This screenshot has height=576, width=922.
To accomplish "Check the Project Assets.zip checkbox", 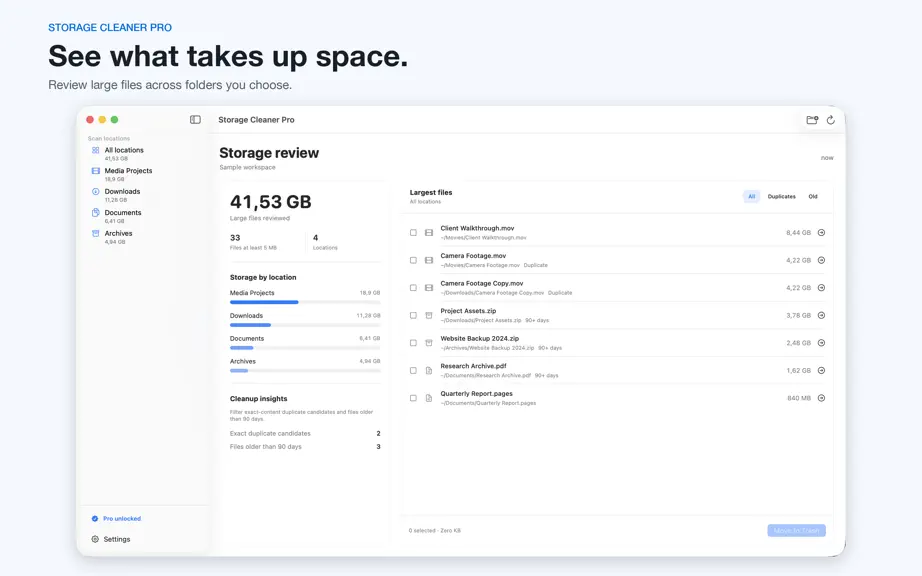I will (x=413, y=316).
